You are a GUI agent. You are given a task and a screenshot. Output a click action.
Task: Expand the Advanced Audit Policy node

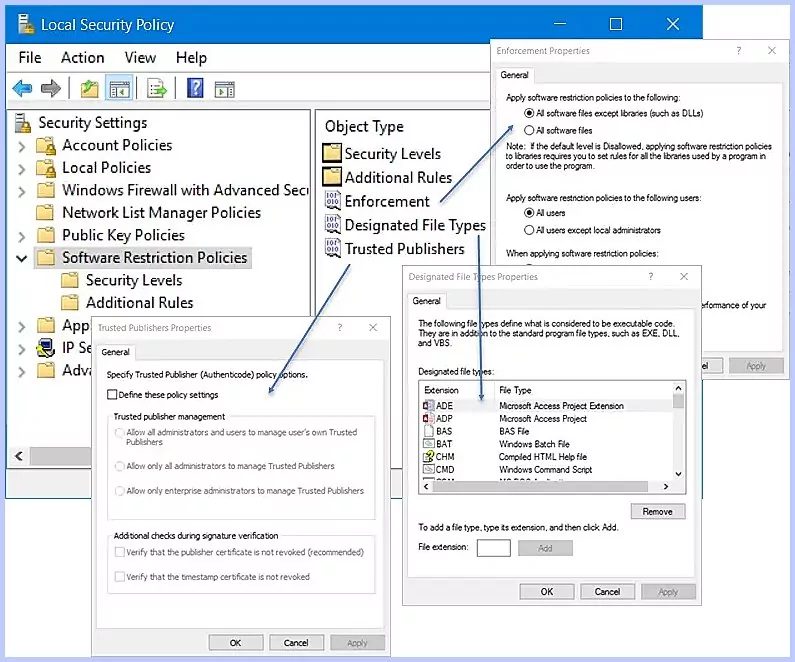[x=21, y=372]
